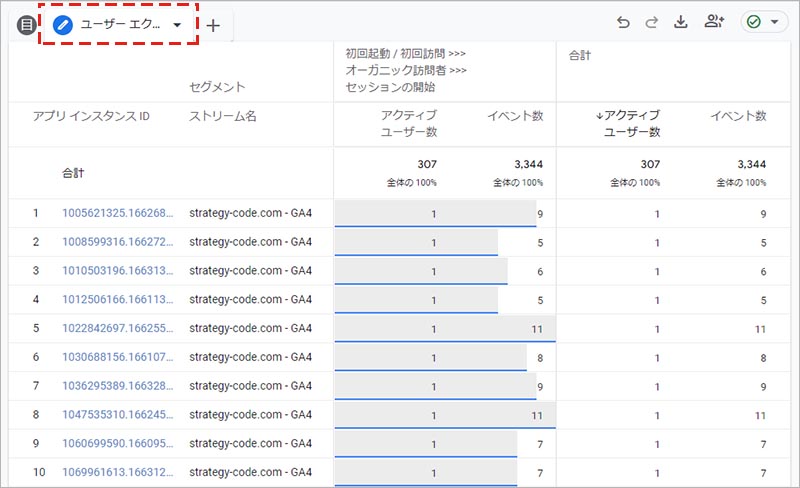Open app instance 1008599316.166272... link

tap(118, 242)
